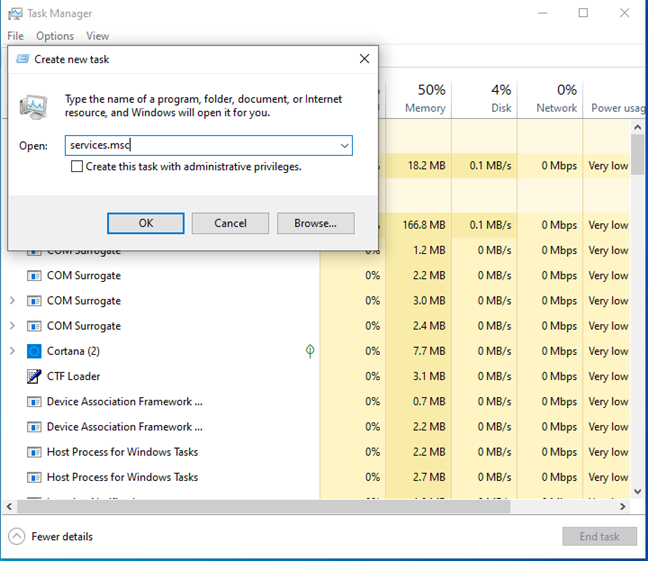This screenshot has width=648, height=561.
Task: Click the icon of Host Process row using 2.7 MB
Action: coord(34,477)
